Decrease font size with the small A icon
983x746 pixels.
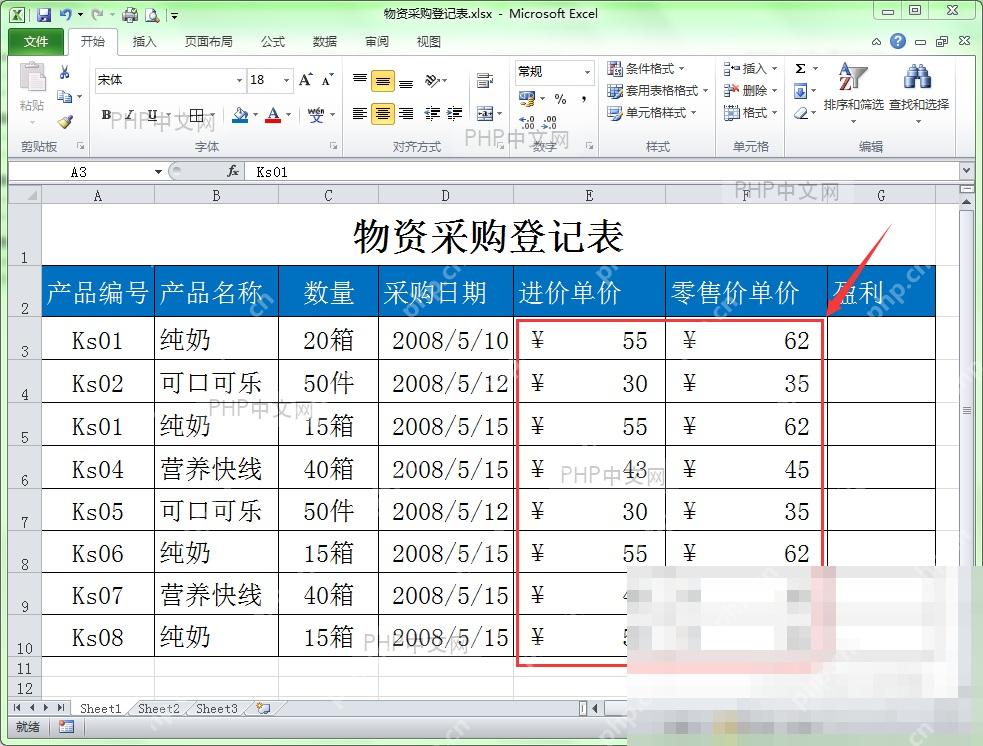pyautogui.click(x=327, y=80)
